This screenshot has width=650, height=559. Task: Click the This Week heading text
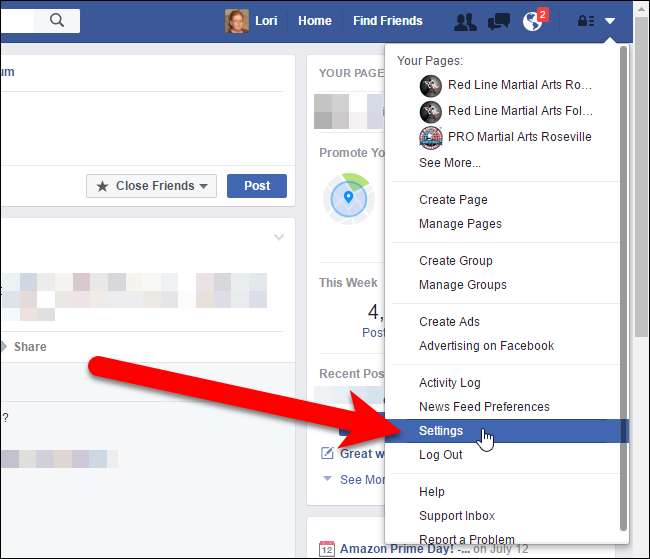(348, 283)
